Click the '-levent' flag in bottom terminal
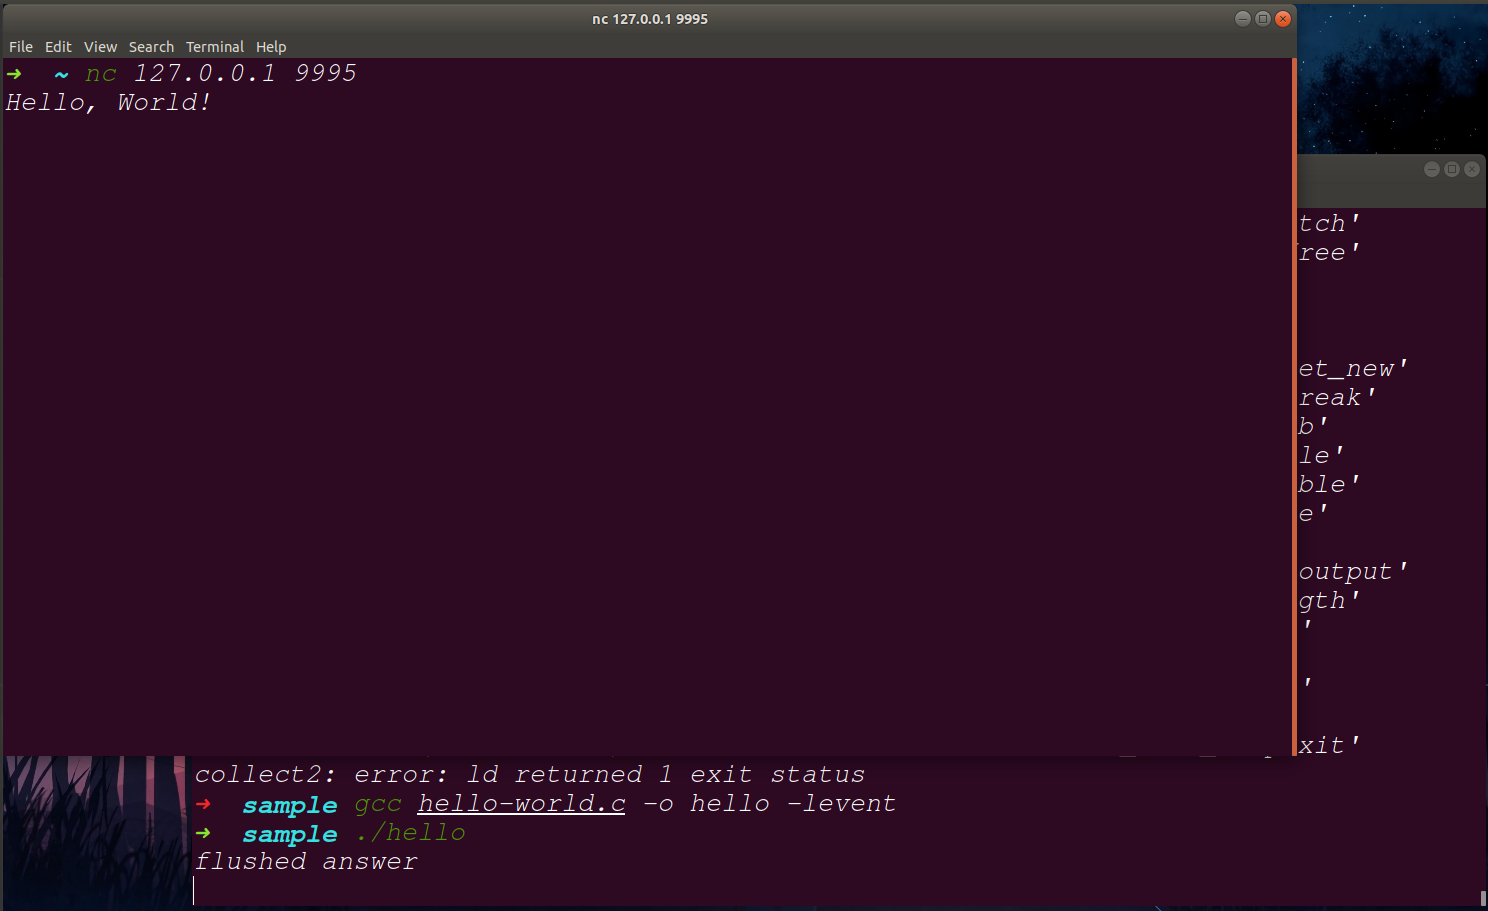The height and width of the screenshot is (911, 1488). (842, 804)
